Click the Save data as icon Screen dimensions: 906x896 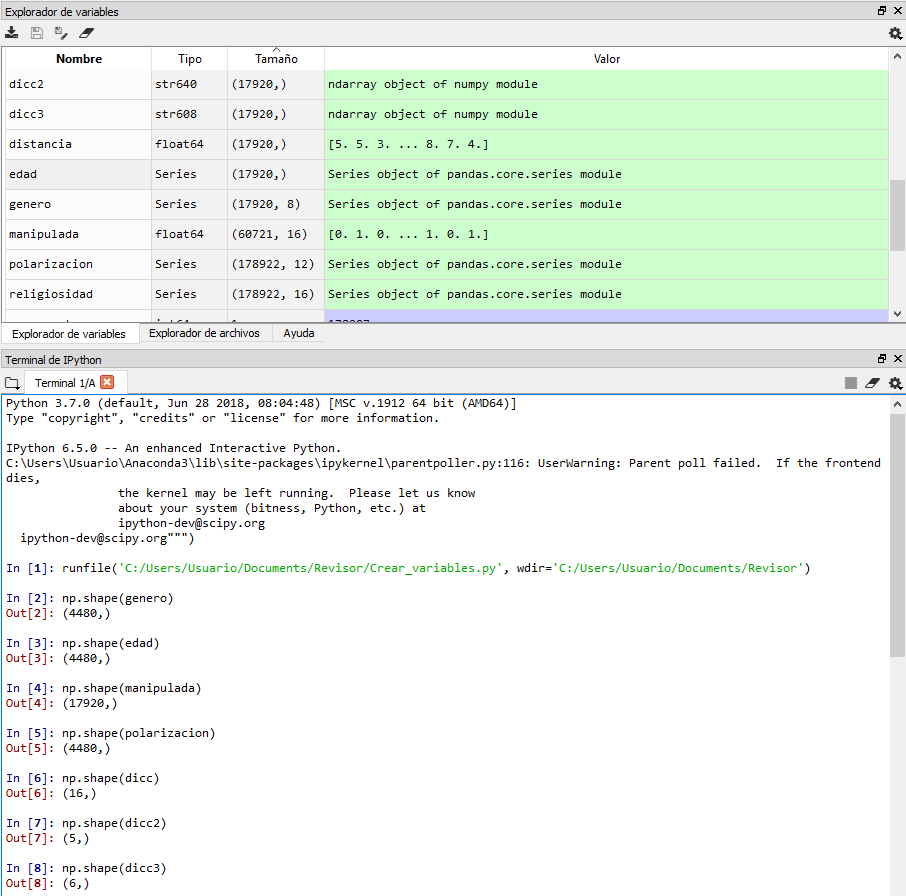(61, 33)
